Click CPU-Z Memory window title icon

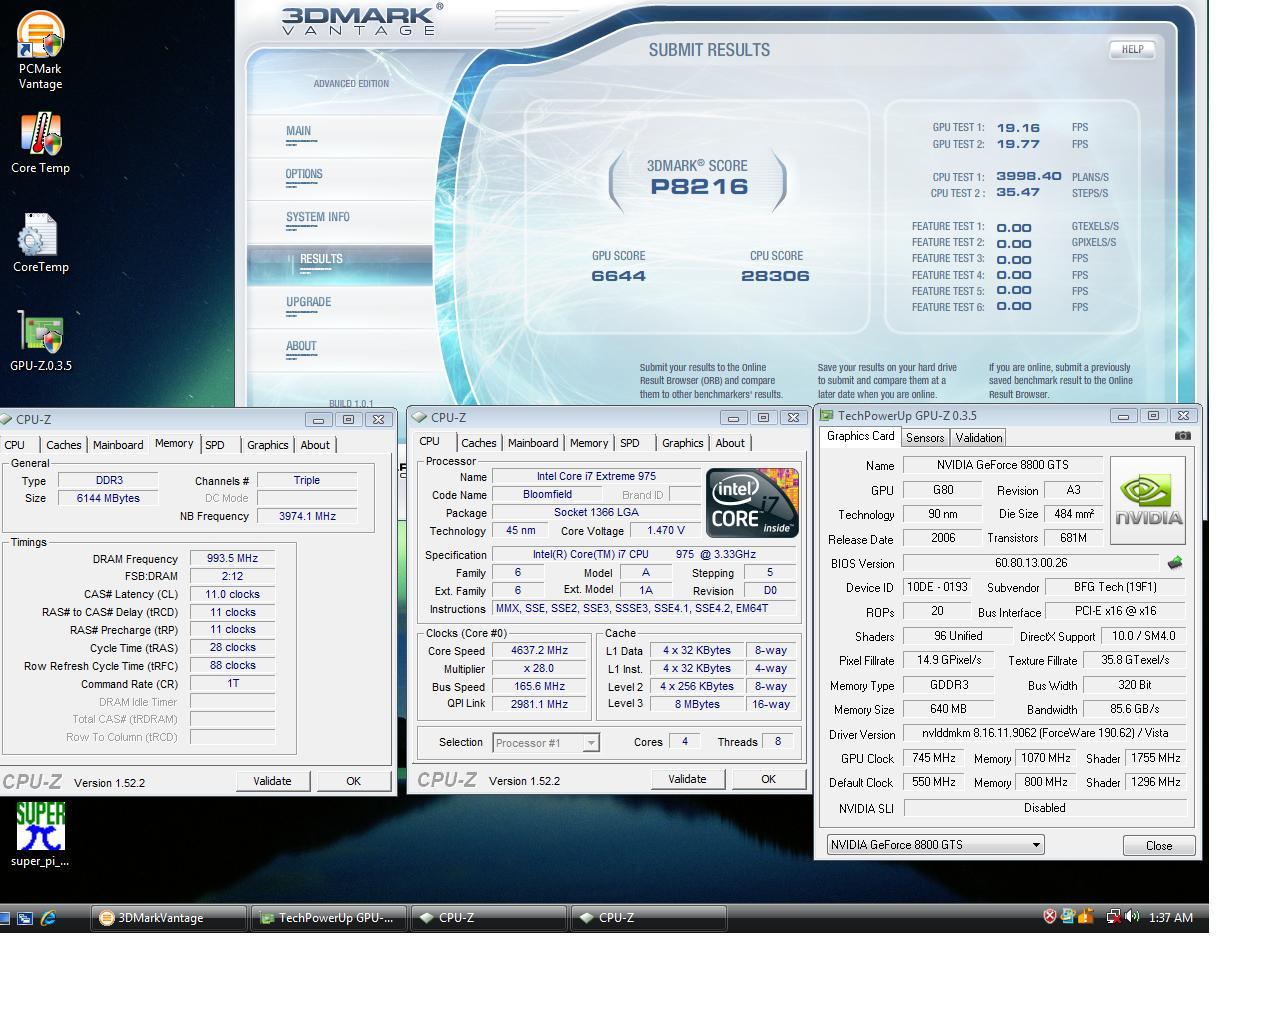coord(6,419)
